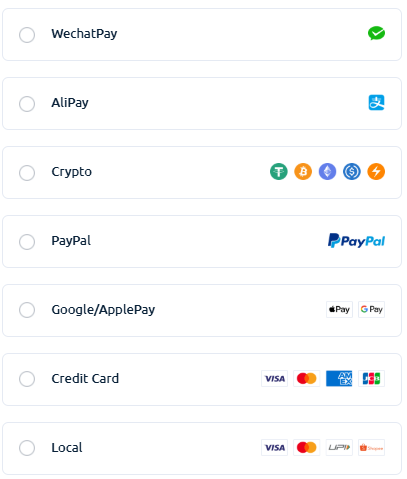407x479 pixels.
Task: Click the green Tether coin icon
Action: [279, 172]
